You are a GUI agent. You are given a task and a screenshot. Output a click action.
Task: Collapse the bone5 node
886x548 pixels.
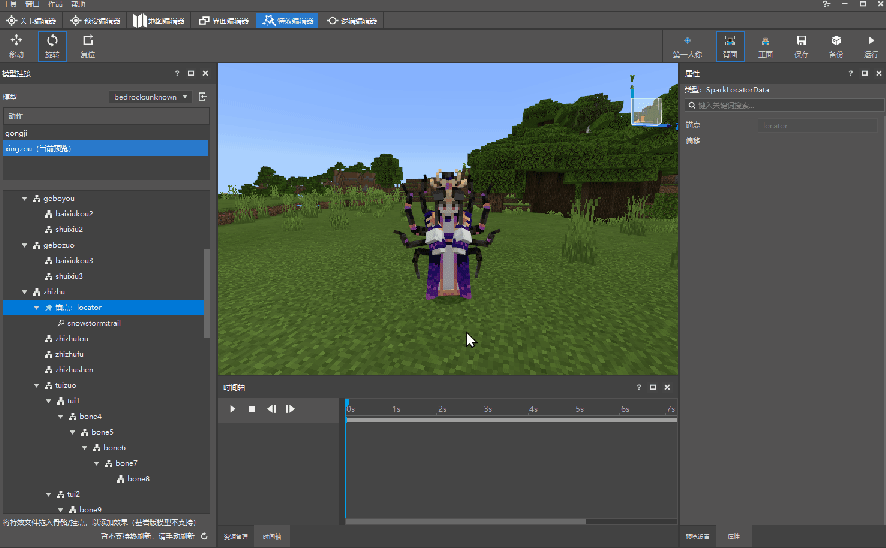(72, 432)
